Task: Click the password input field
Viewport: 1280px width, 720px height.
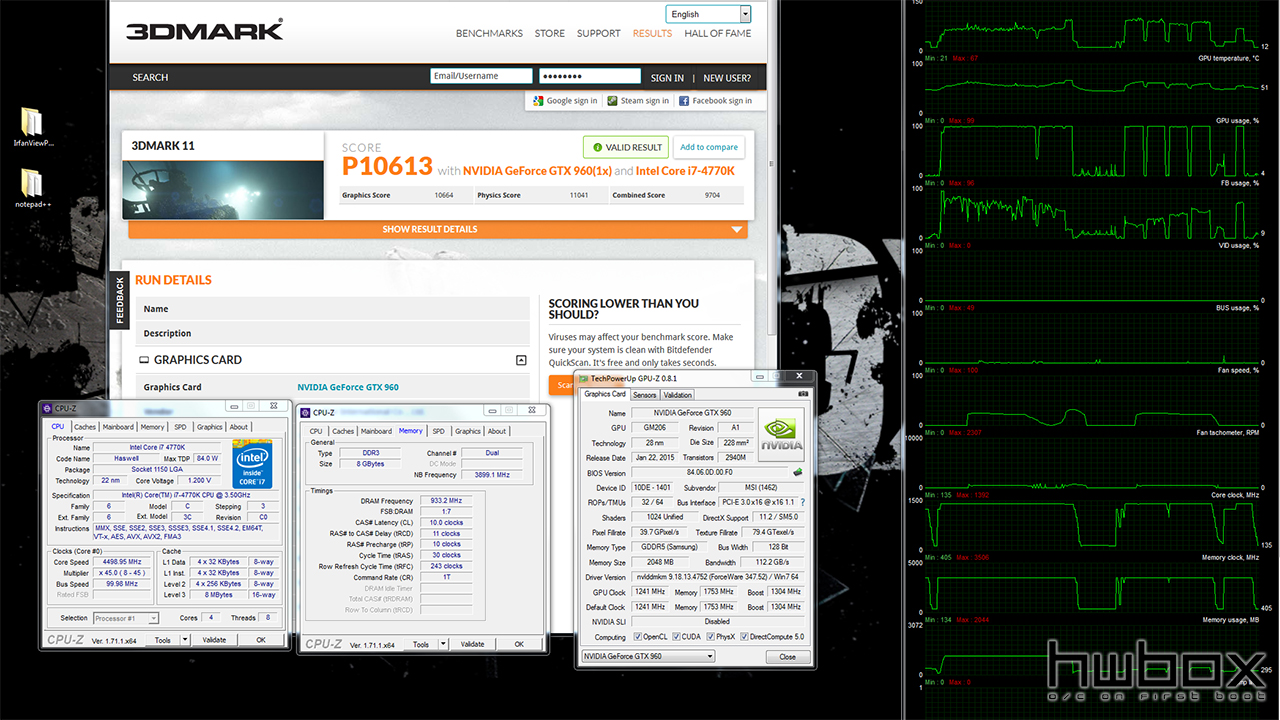Action: coord(590,76)
